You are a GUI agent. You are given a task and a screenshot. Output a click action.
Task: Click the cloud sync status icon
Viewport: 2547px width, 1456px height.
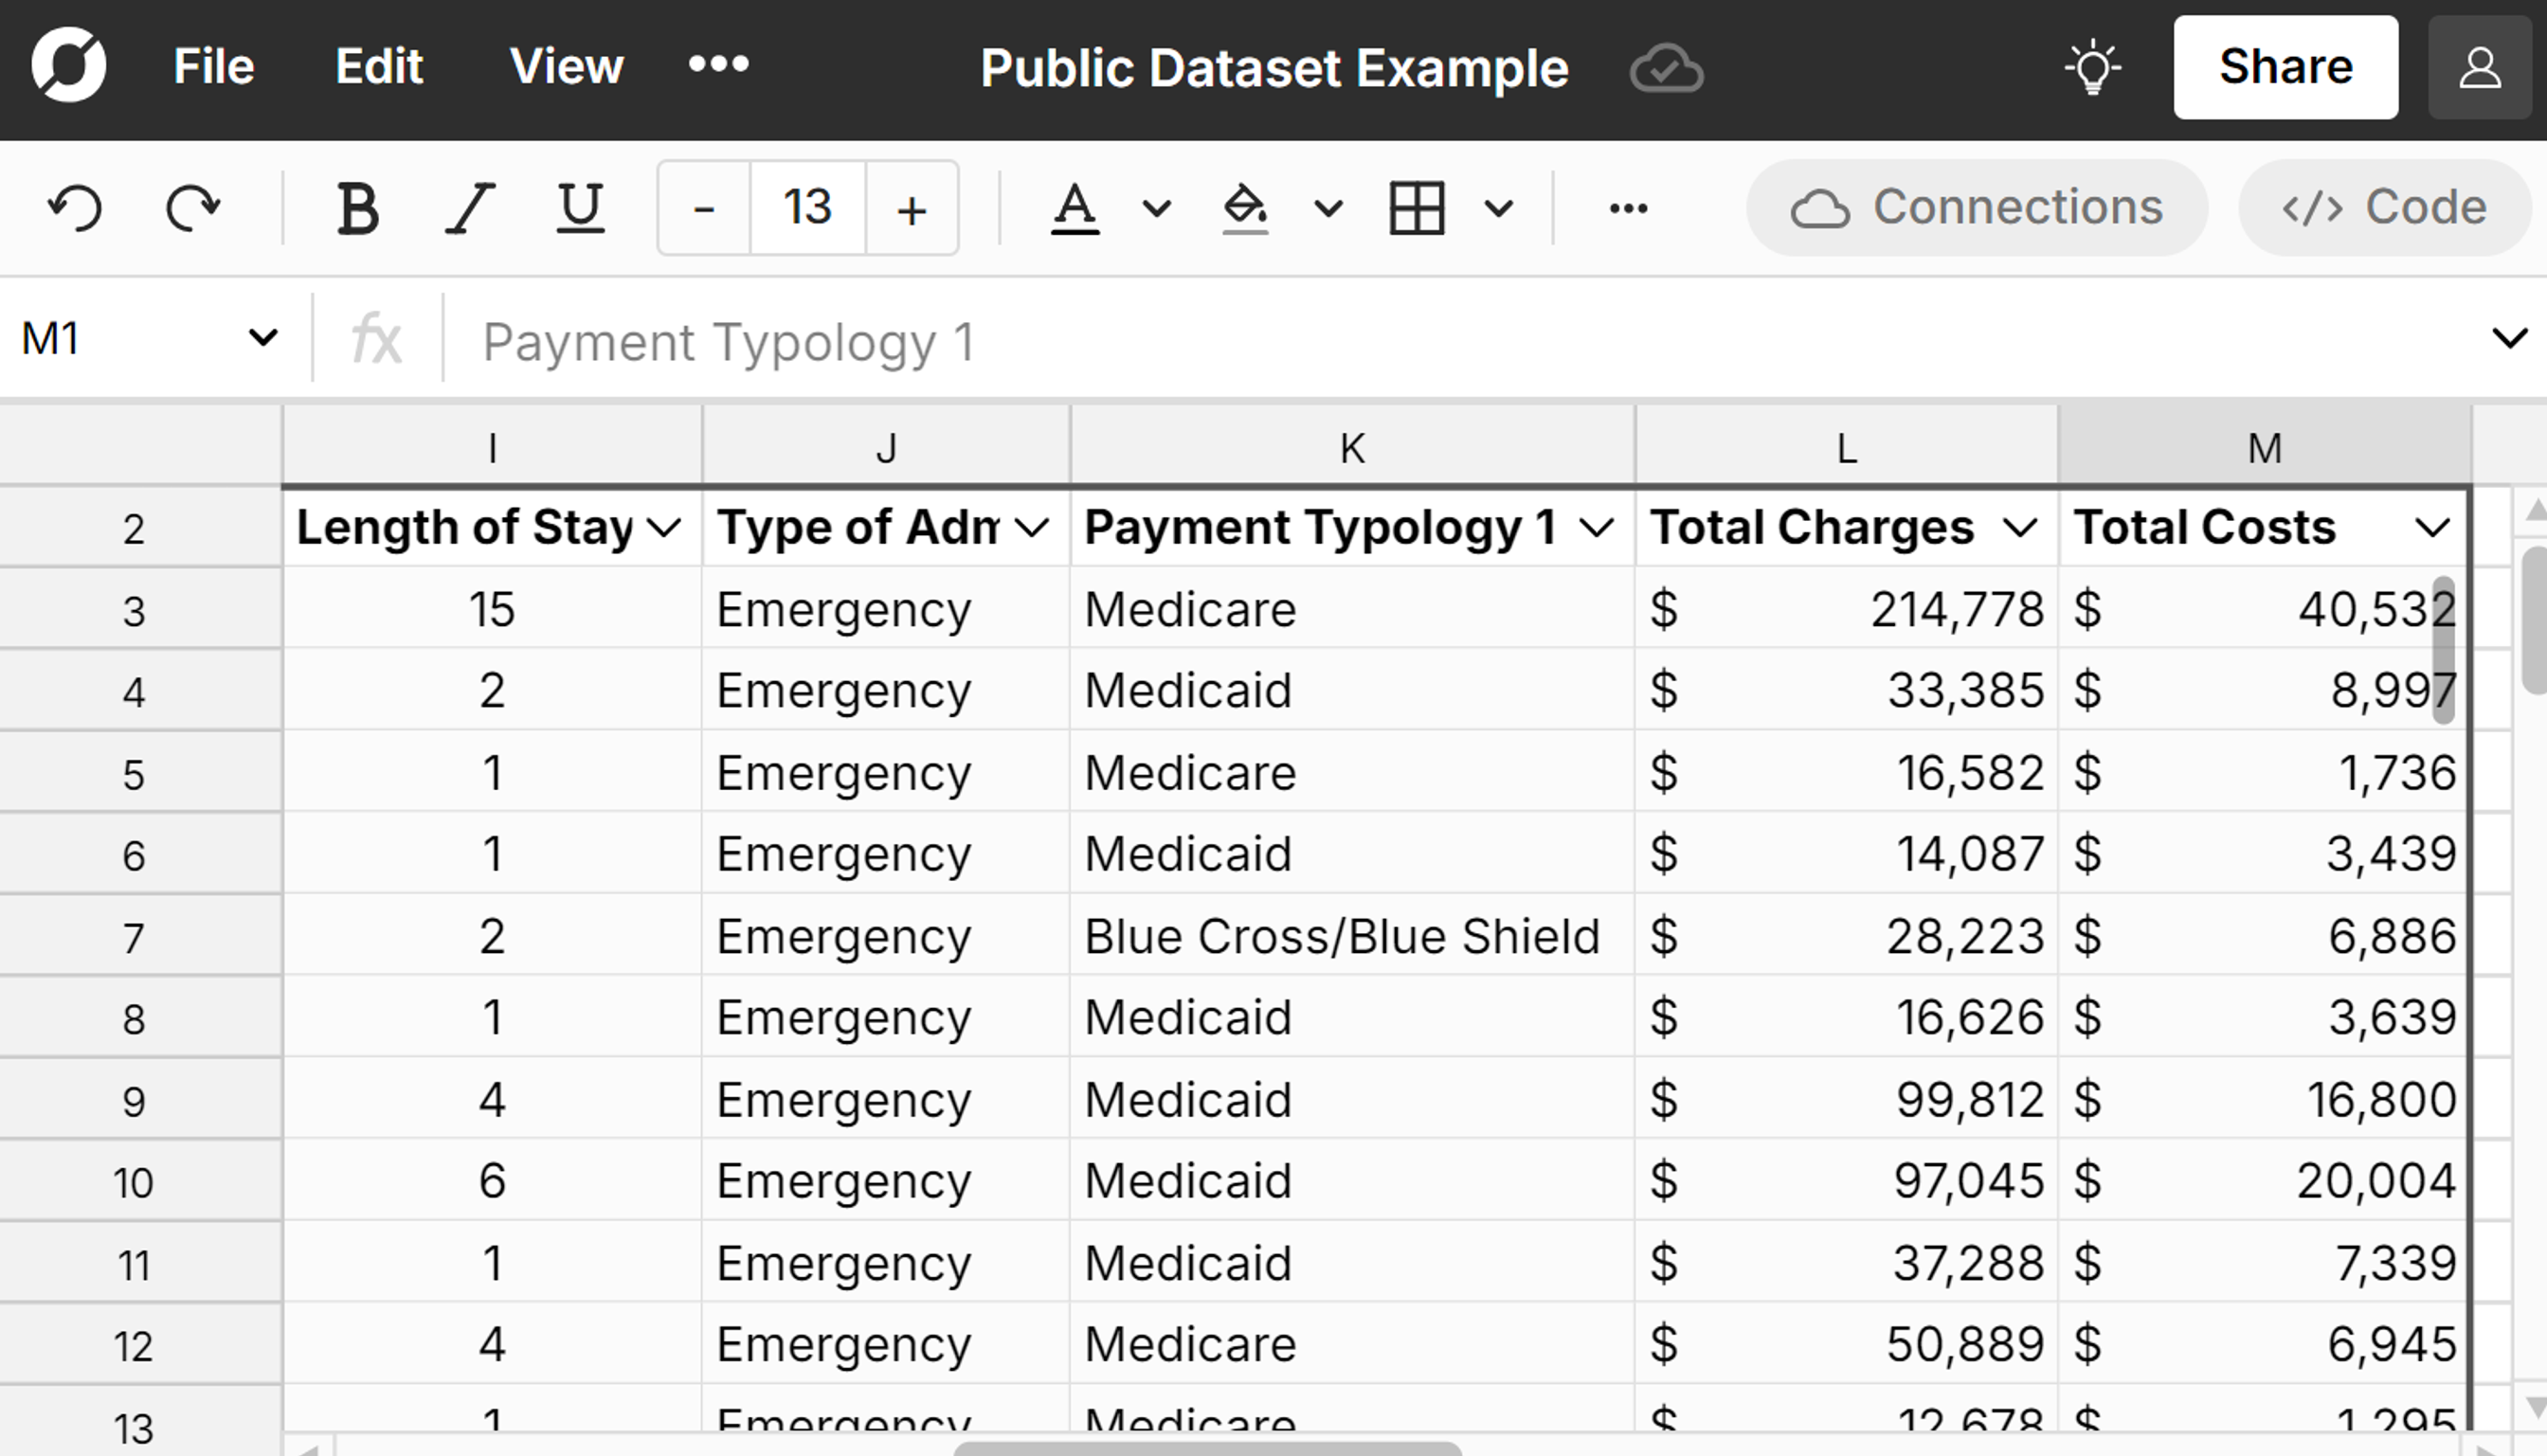[x=1666, y=68]
